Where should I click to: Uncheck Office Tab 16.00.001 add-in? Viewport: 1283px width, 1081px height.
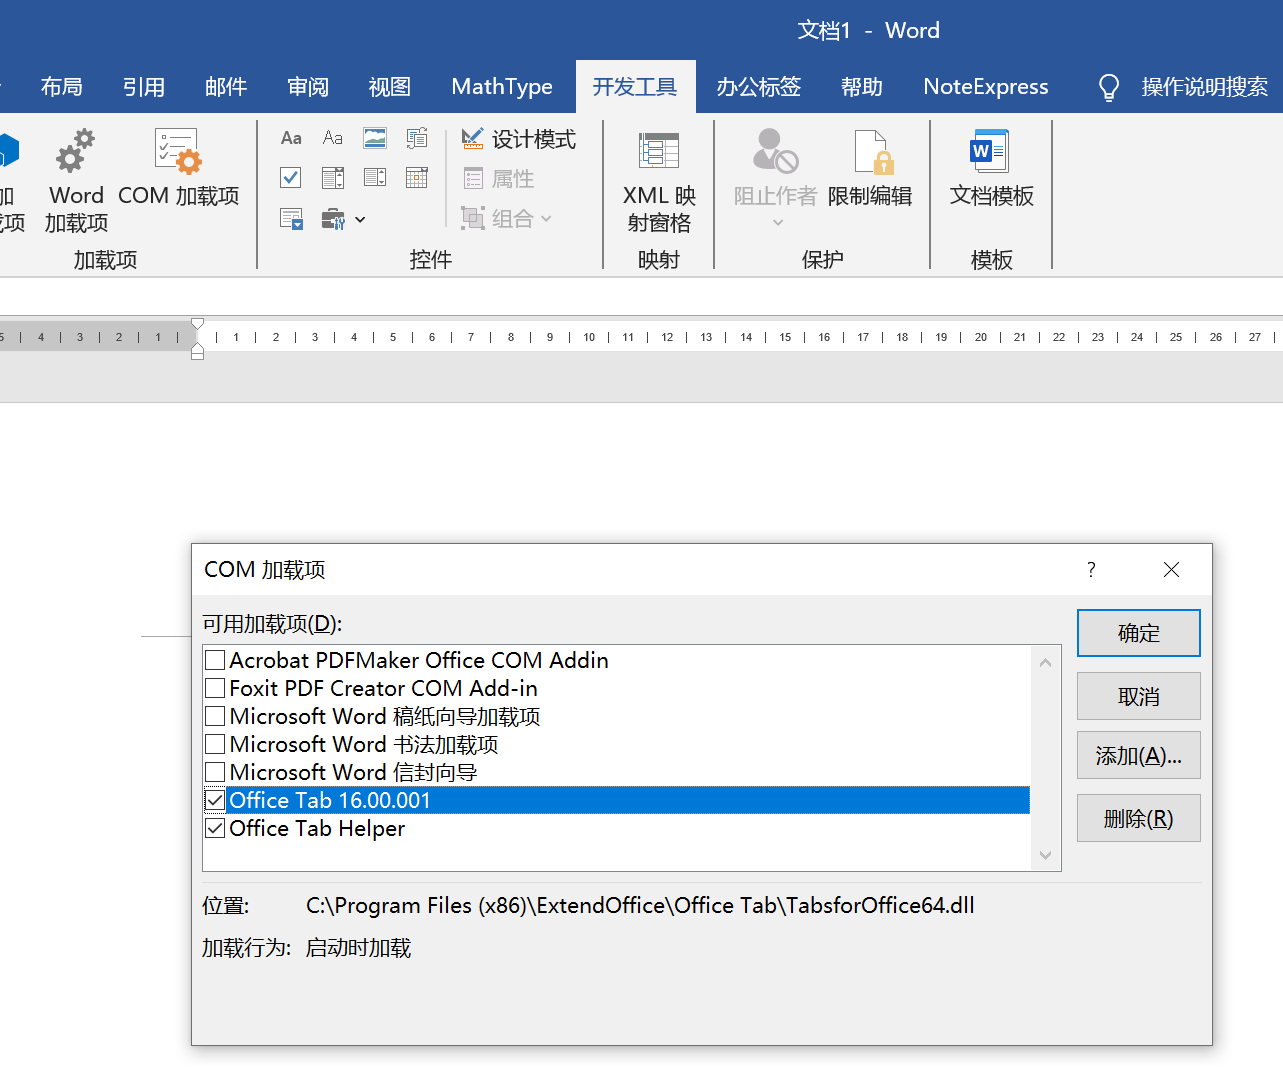point(215,800)
